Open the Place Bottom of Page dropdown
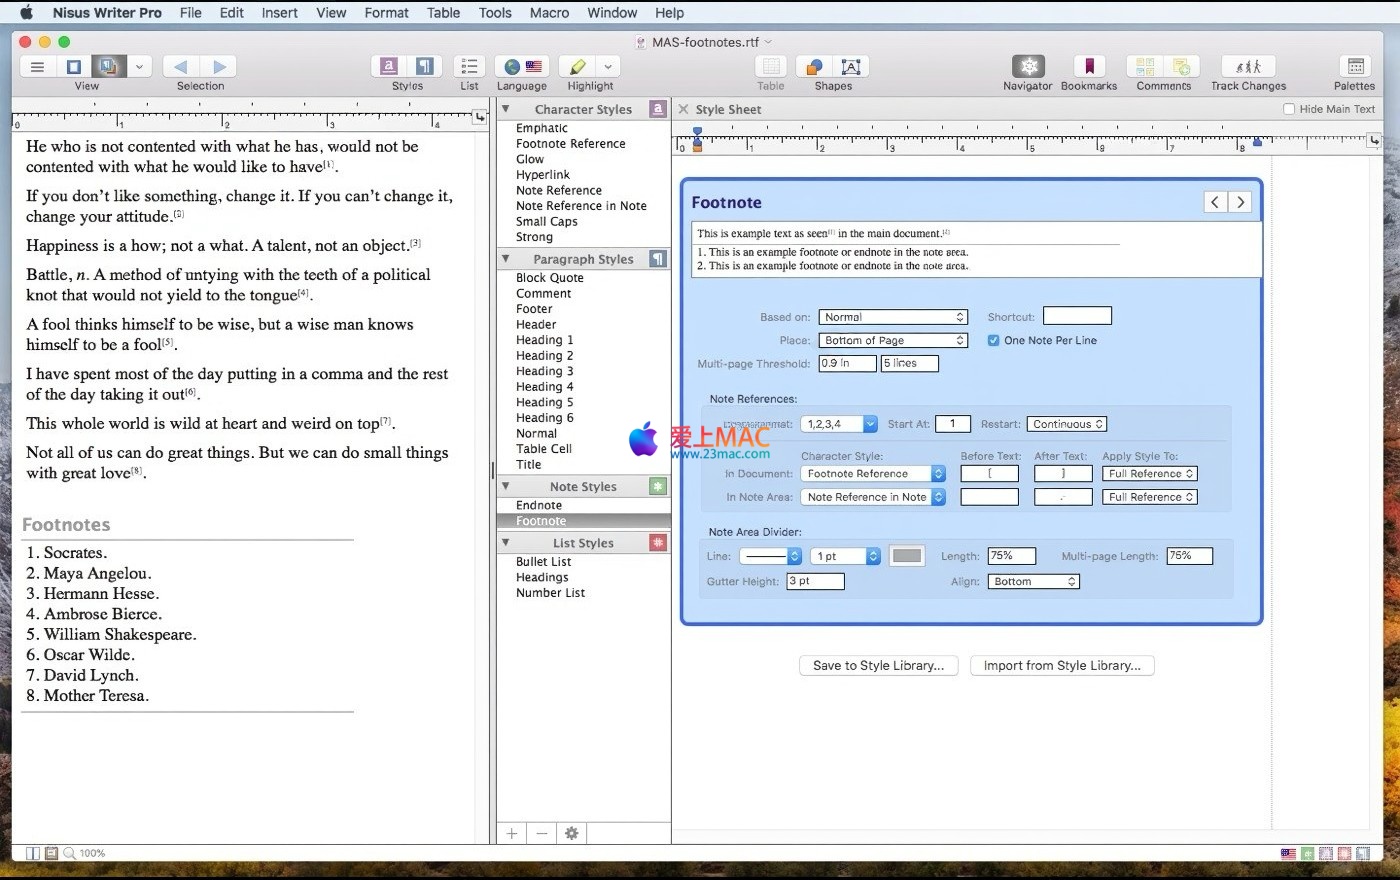The height and width of the screenshot is (880, 1400). pyautogui.click(x=893, y=340)
